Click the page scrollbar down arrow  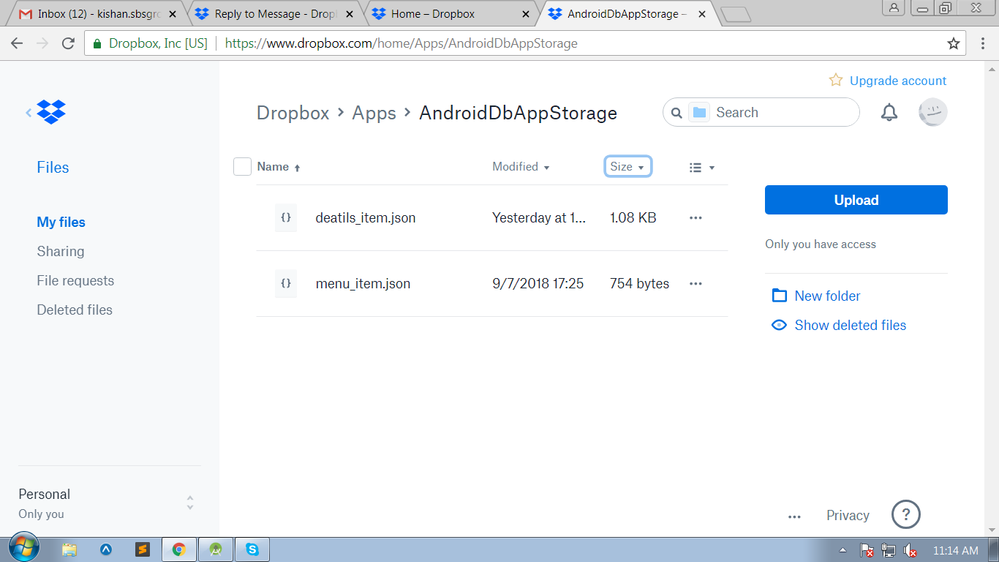click(x=992, y=530)
